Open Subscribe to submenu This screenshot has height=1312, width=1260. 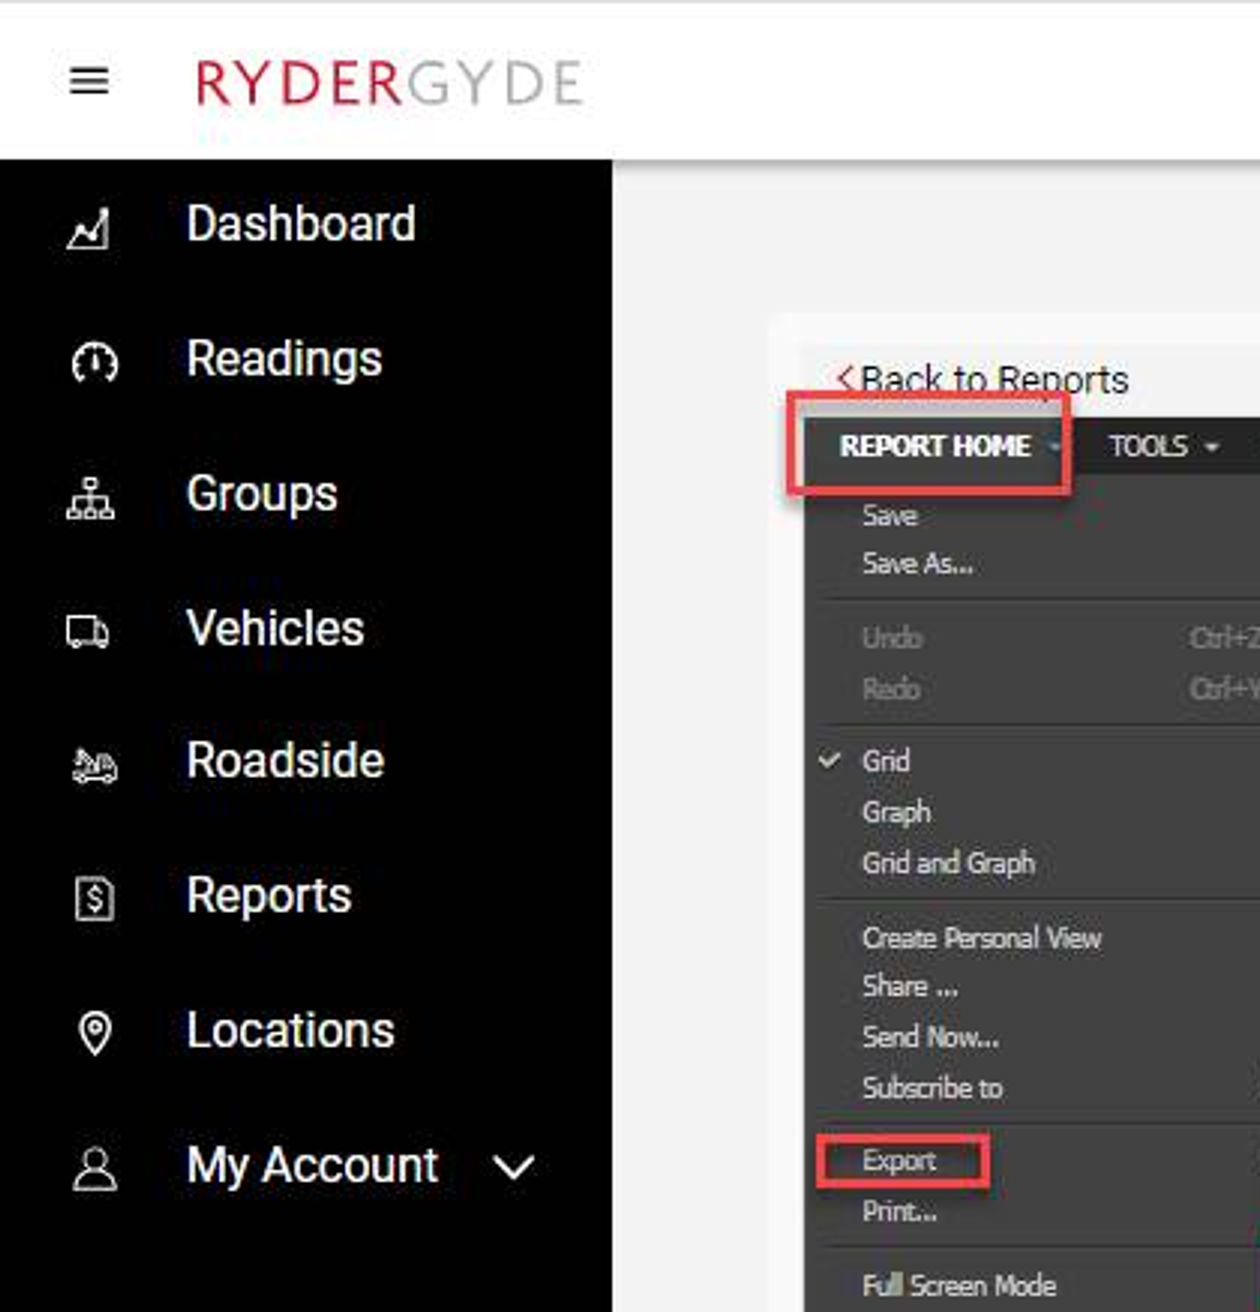(932, 1088)
